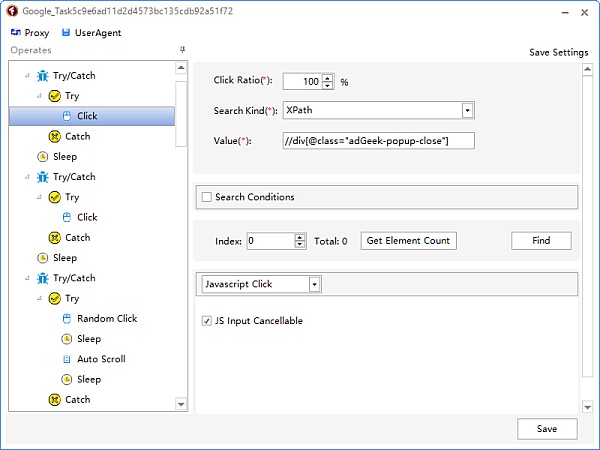Click the Save button at the bottom

pos(547,429)
